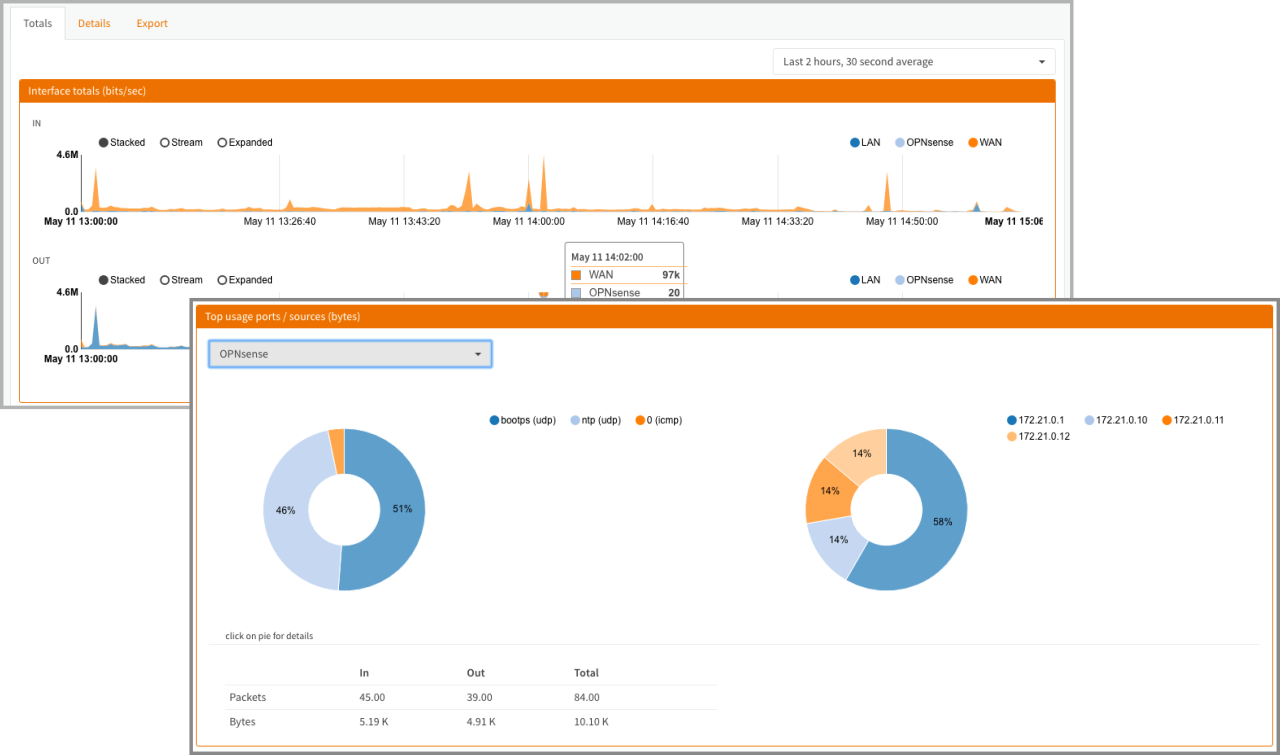
Task: Toggle ntp (udp) legend entry
Action: point(596,421)
